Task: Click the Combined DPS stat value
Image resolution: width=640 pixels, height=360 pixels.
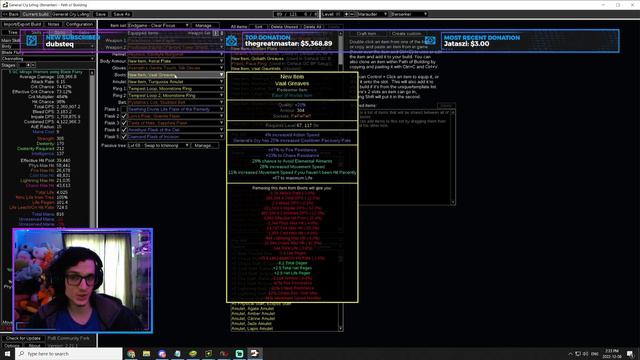Action: click(68, 122)
